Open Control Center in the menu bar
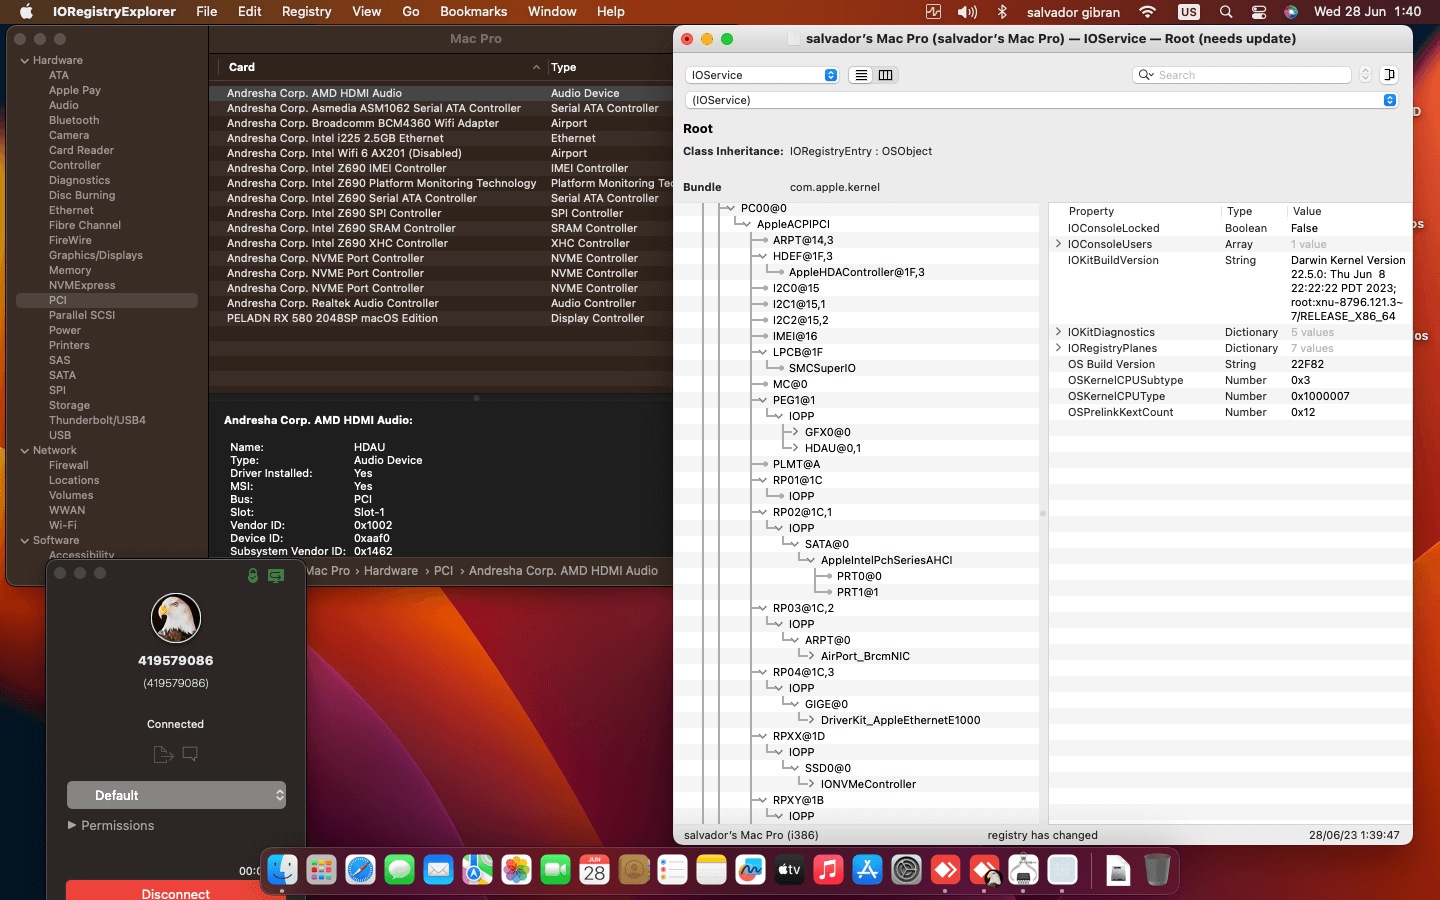 [x=1259, y=12]
